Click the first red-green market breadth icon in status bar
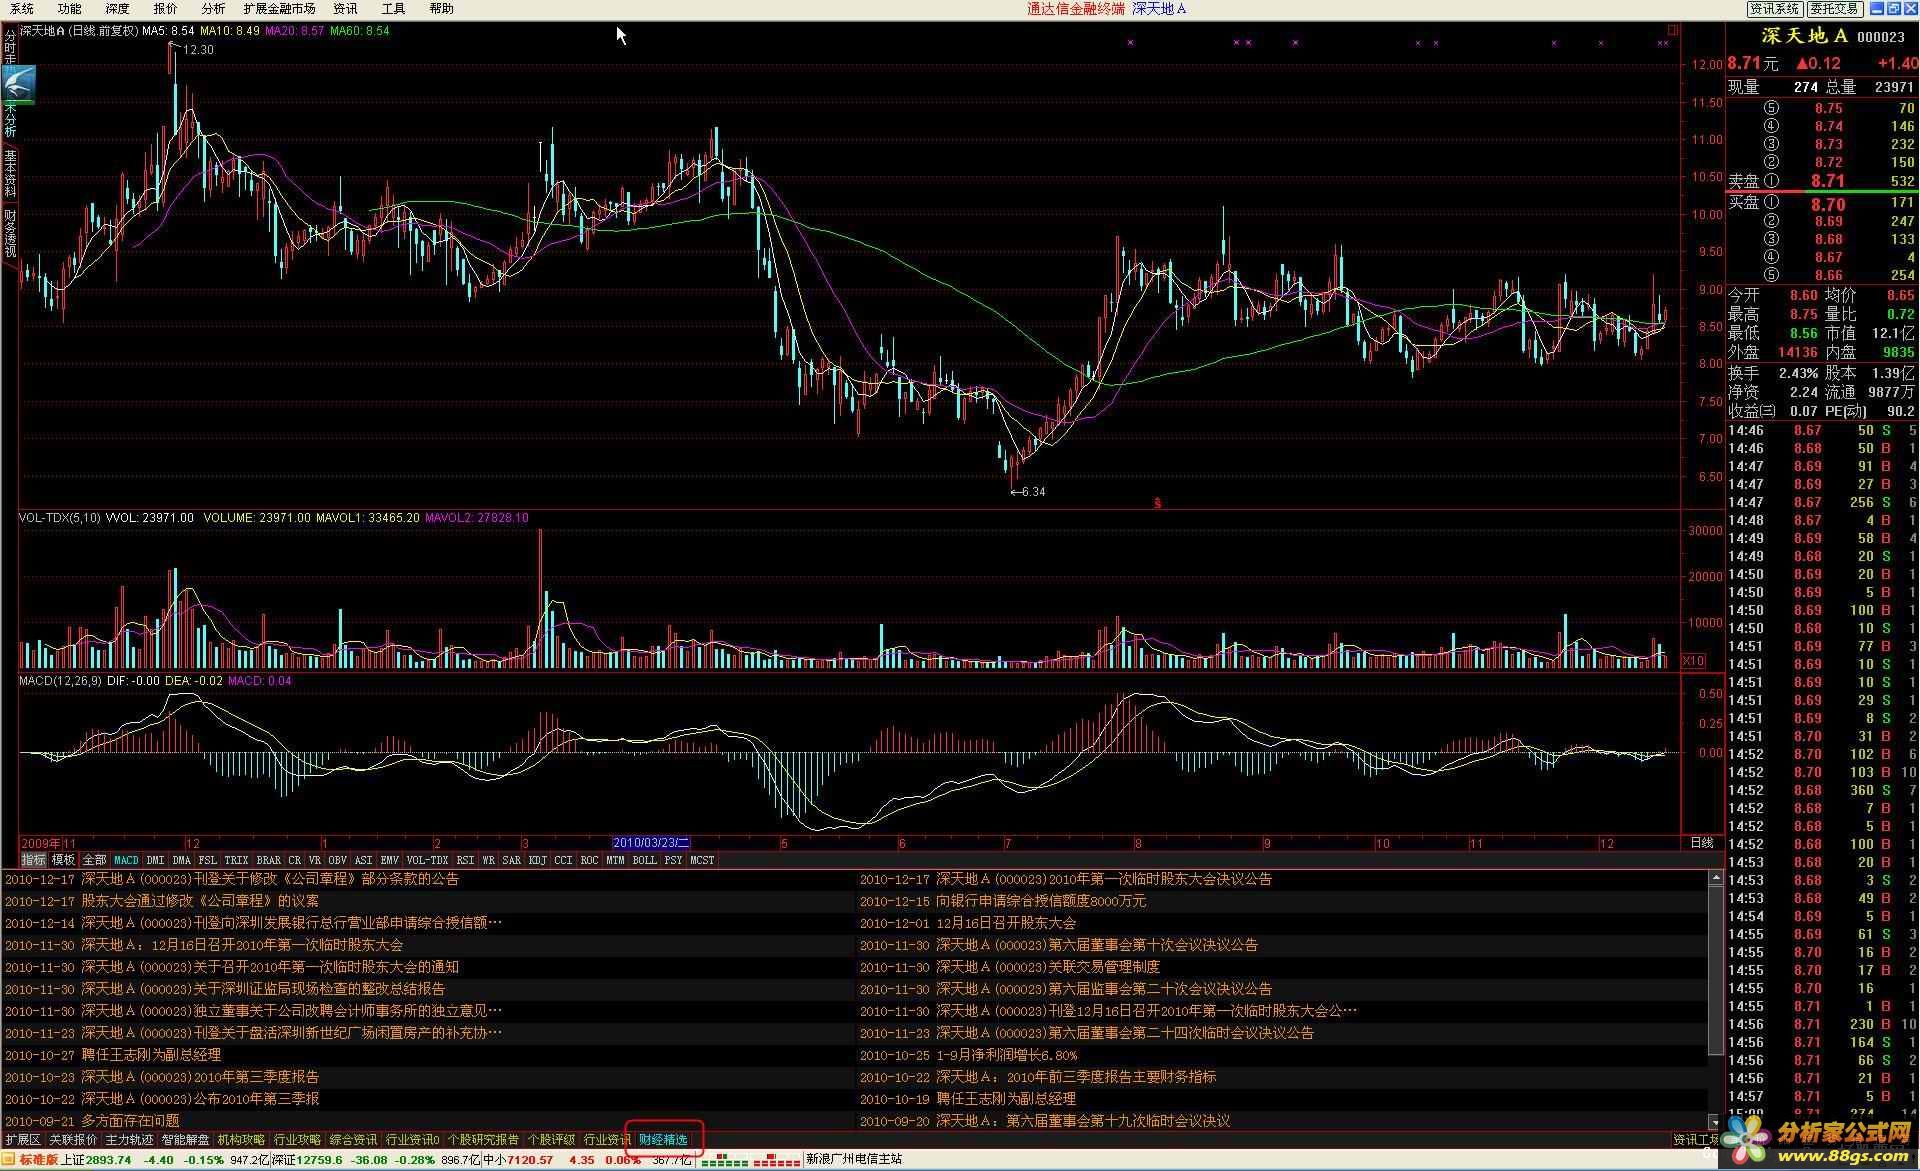This screenshot has width=1920, height=1171. [723, 1160]
